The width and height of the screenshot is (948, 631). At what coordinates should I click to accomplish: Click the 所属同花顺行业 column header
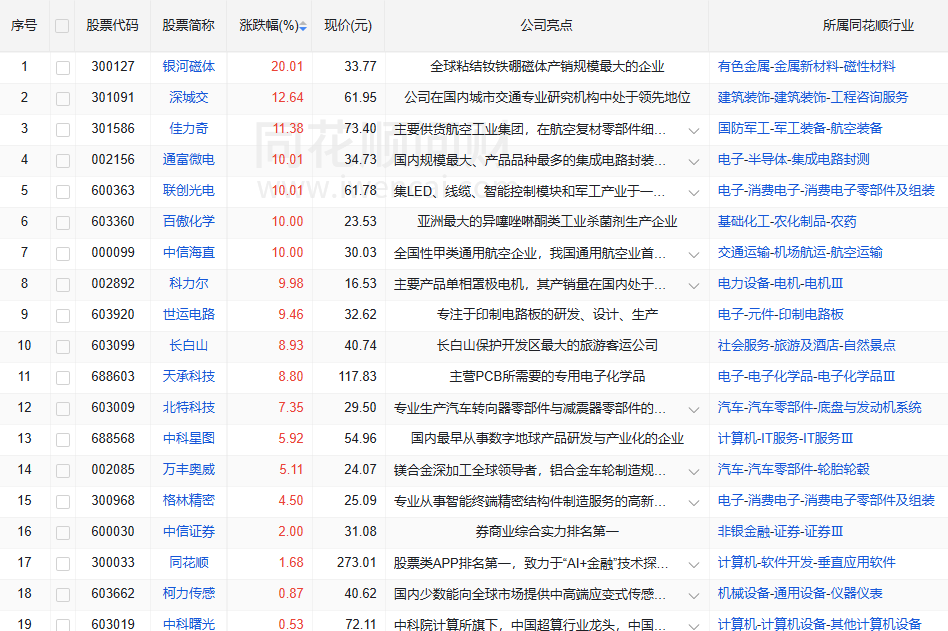coord(868,25)
